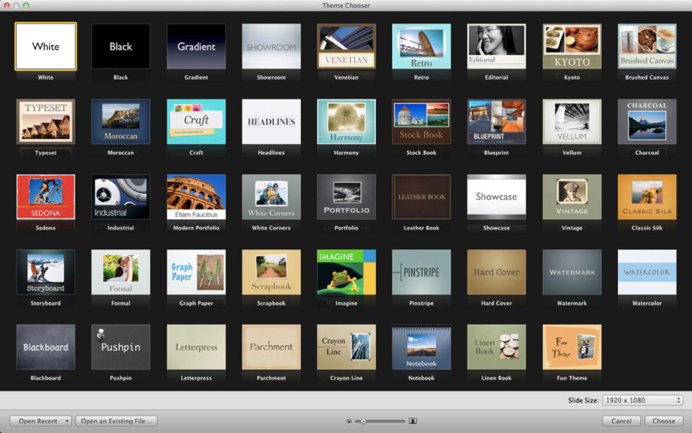Click the thumbnail size slider track

[380, 421]
